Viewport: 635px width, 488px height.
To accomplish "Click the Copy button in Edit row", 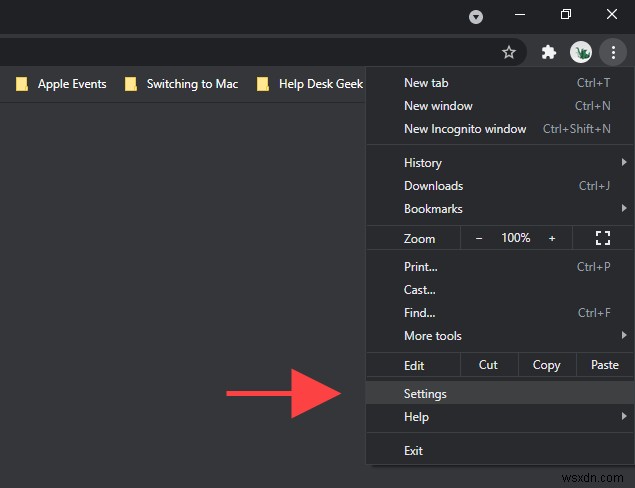I will 546,365.
